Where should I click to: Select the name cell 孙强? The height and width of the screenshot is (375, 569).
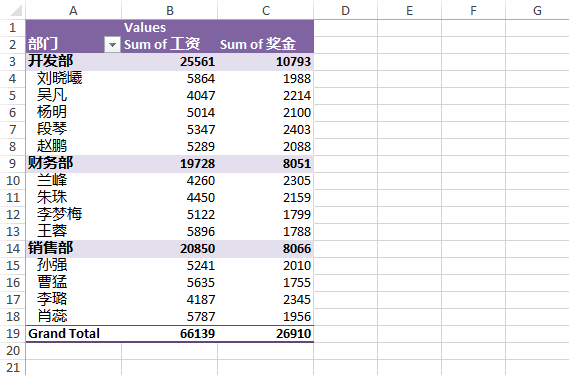[x=52, y=265]
